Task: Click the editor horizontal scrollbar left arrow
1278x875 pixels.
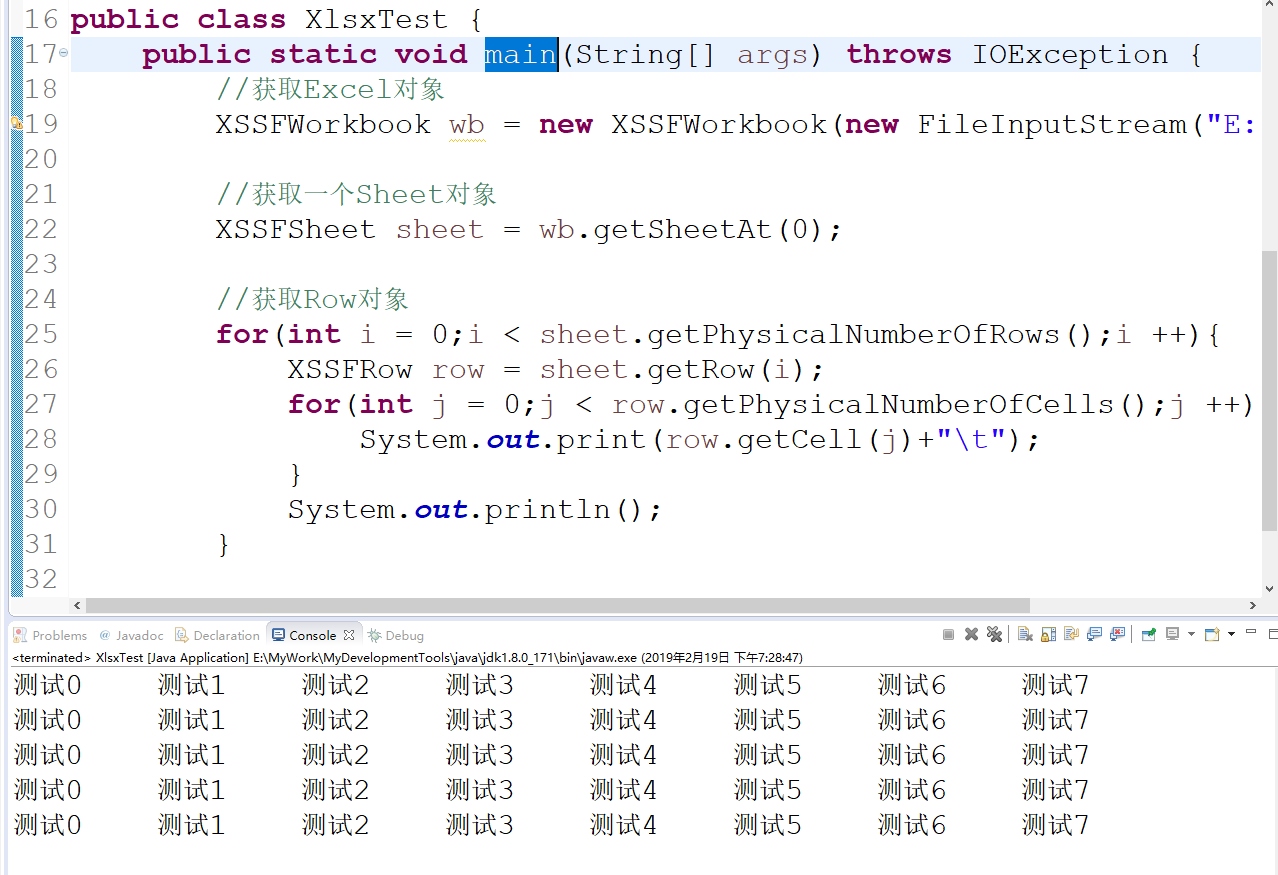Action: click(78, 605)
